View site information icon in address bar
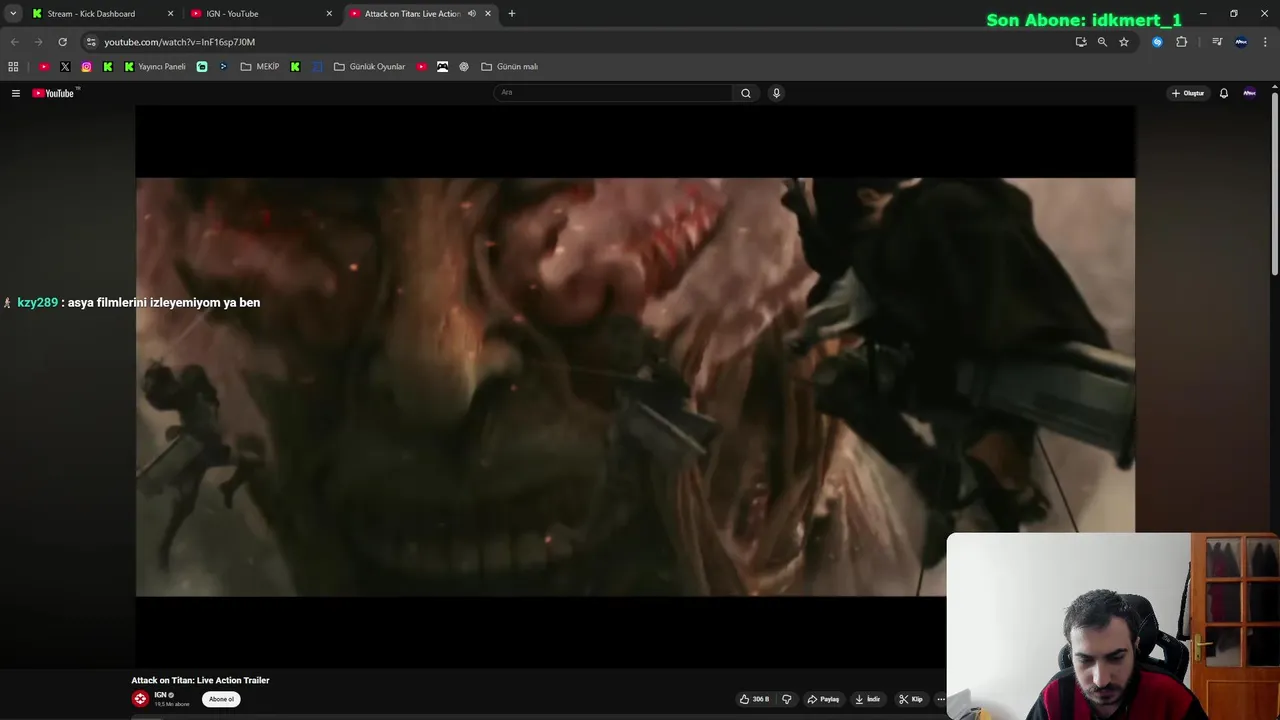This screenshot has height=720, width=1280. click(91, 42)
